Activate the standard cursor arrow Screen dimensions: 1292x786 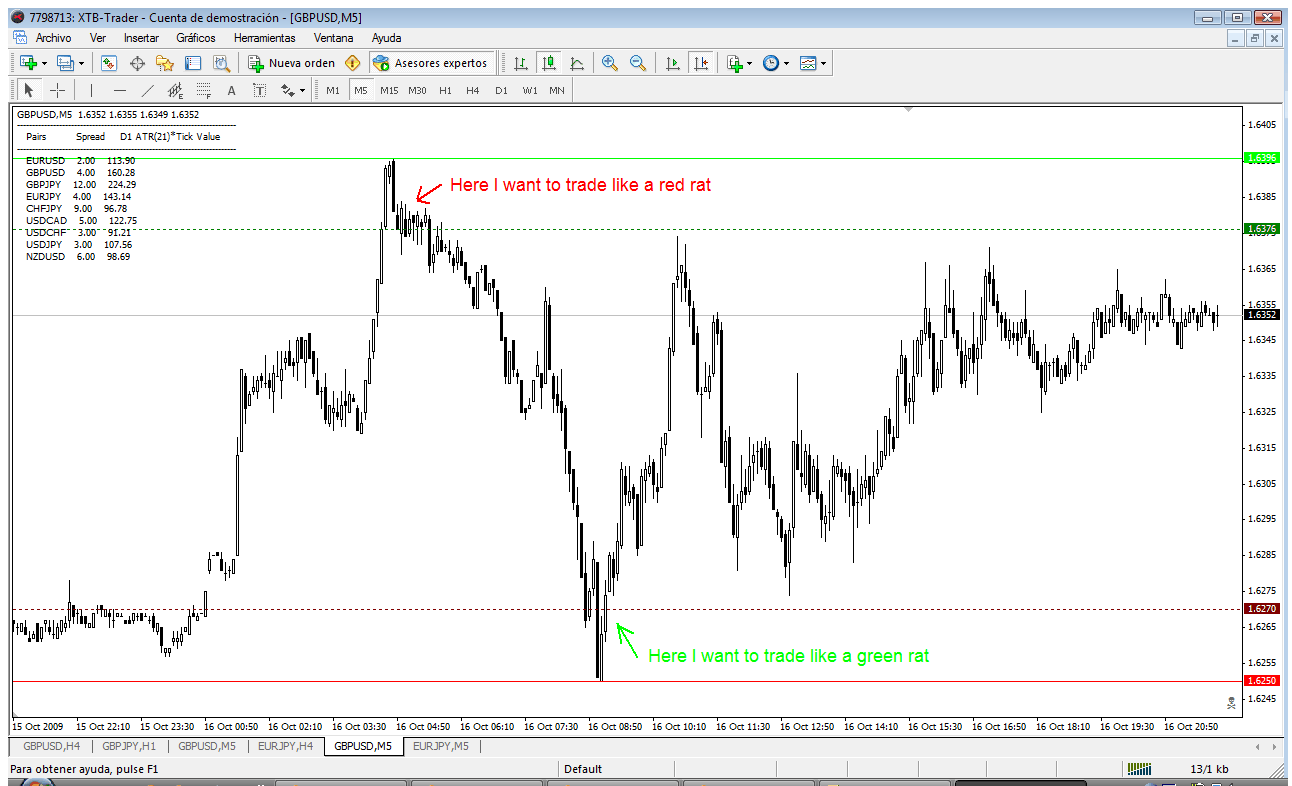click(28, 90)
